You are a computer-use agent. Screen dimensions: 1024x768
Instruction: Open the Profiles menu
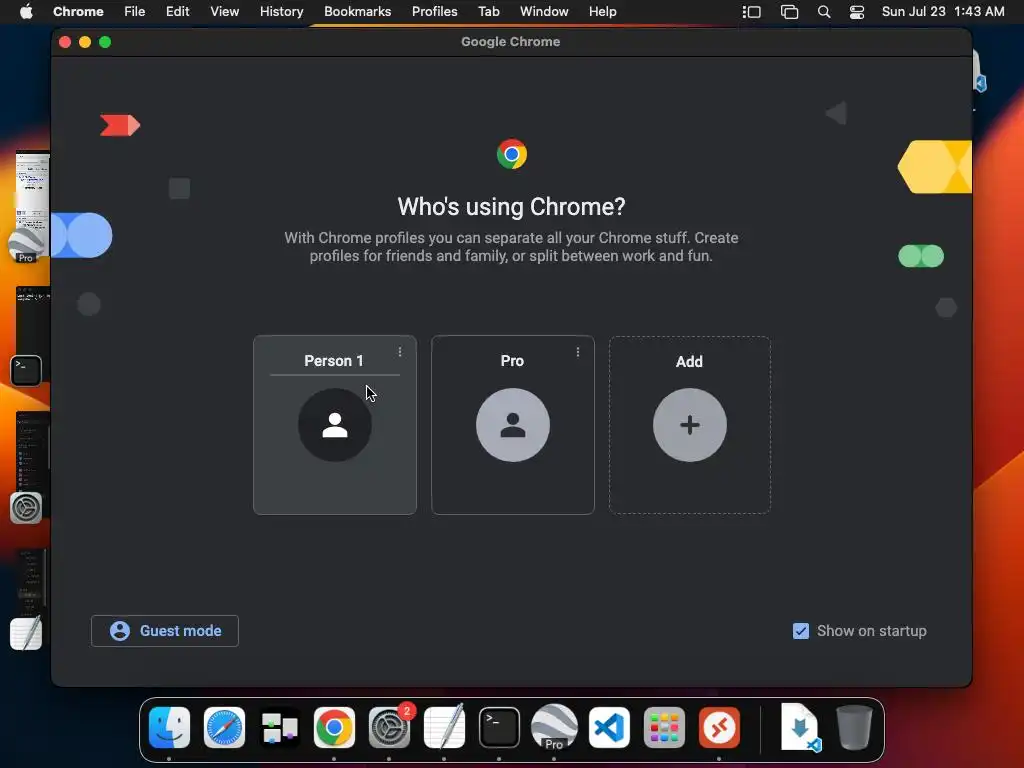[434, 12]
